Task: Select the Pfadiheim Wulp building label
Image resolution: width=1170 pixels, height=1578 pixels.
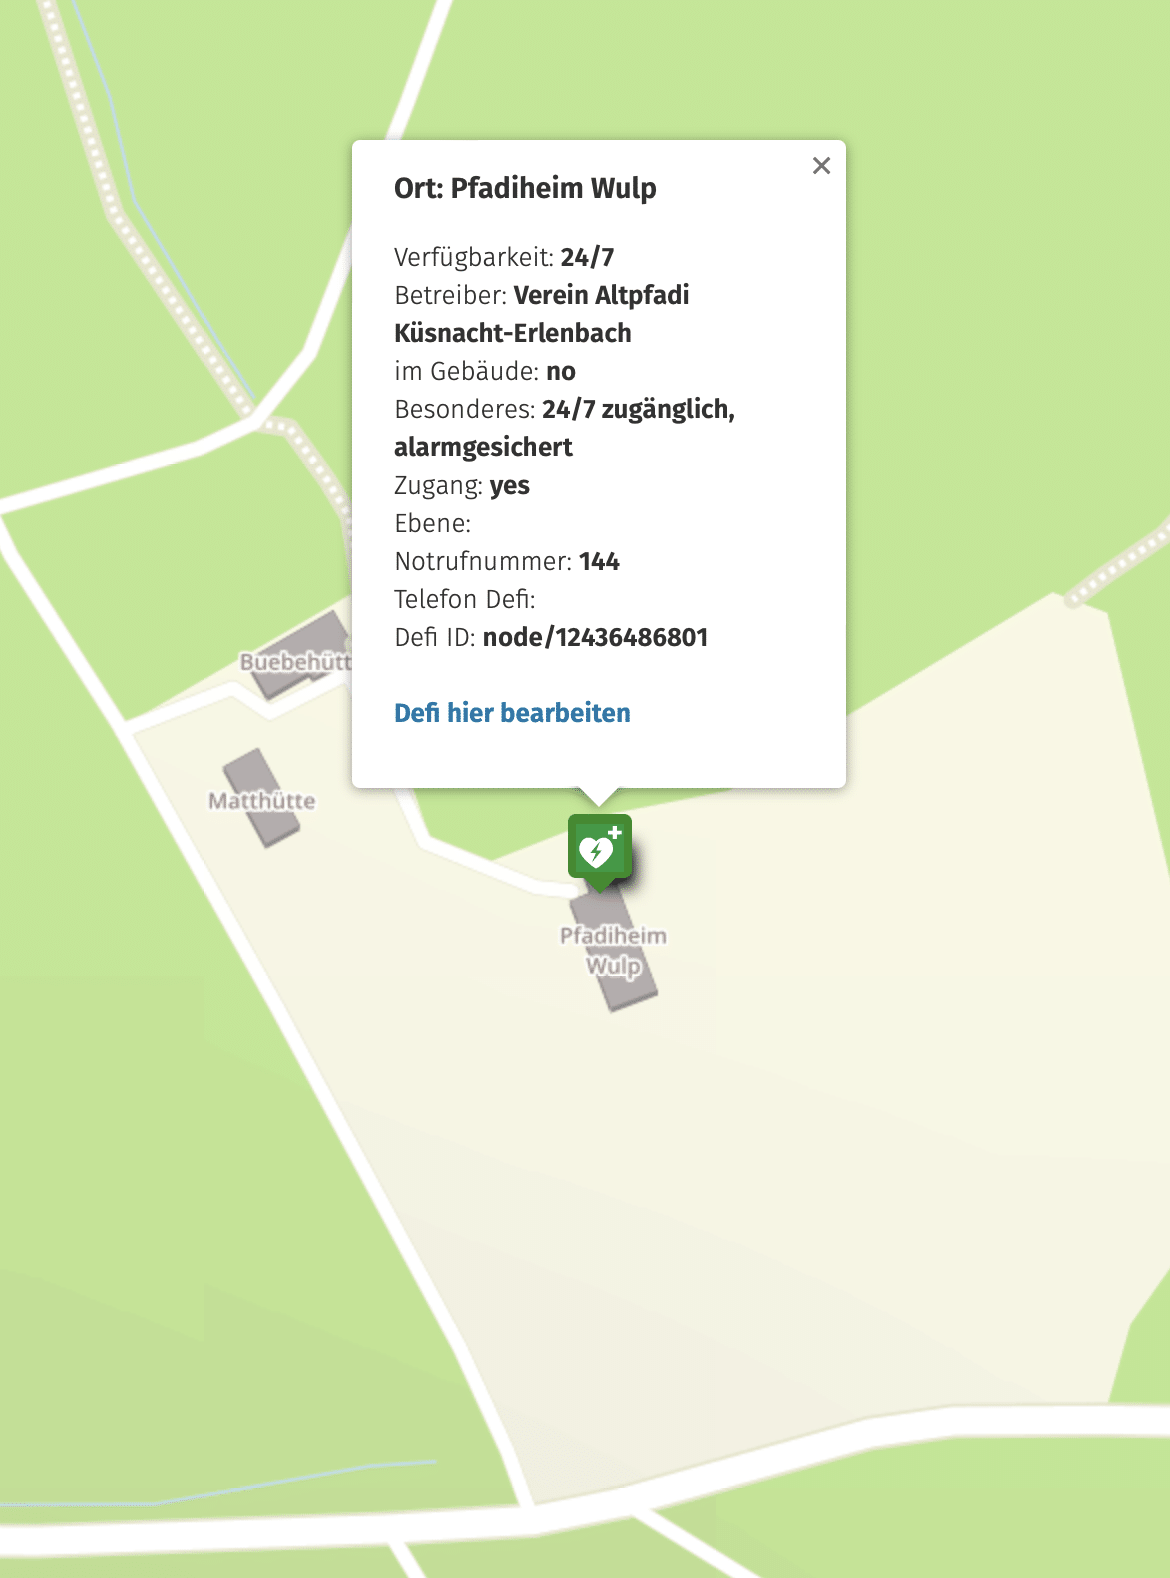Action: click(x=613, y=951)
